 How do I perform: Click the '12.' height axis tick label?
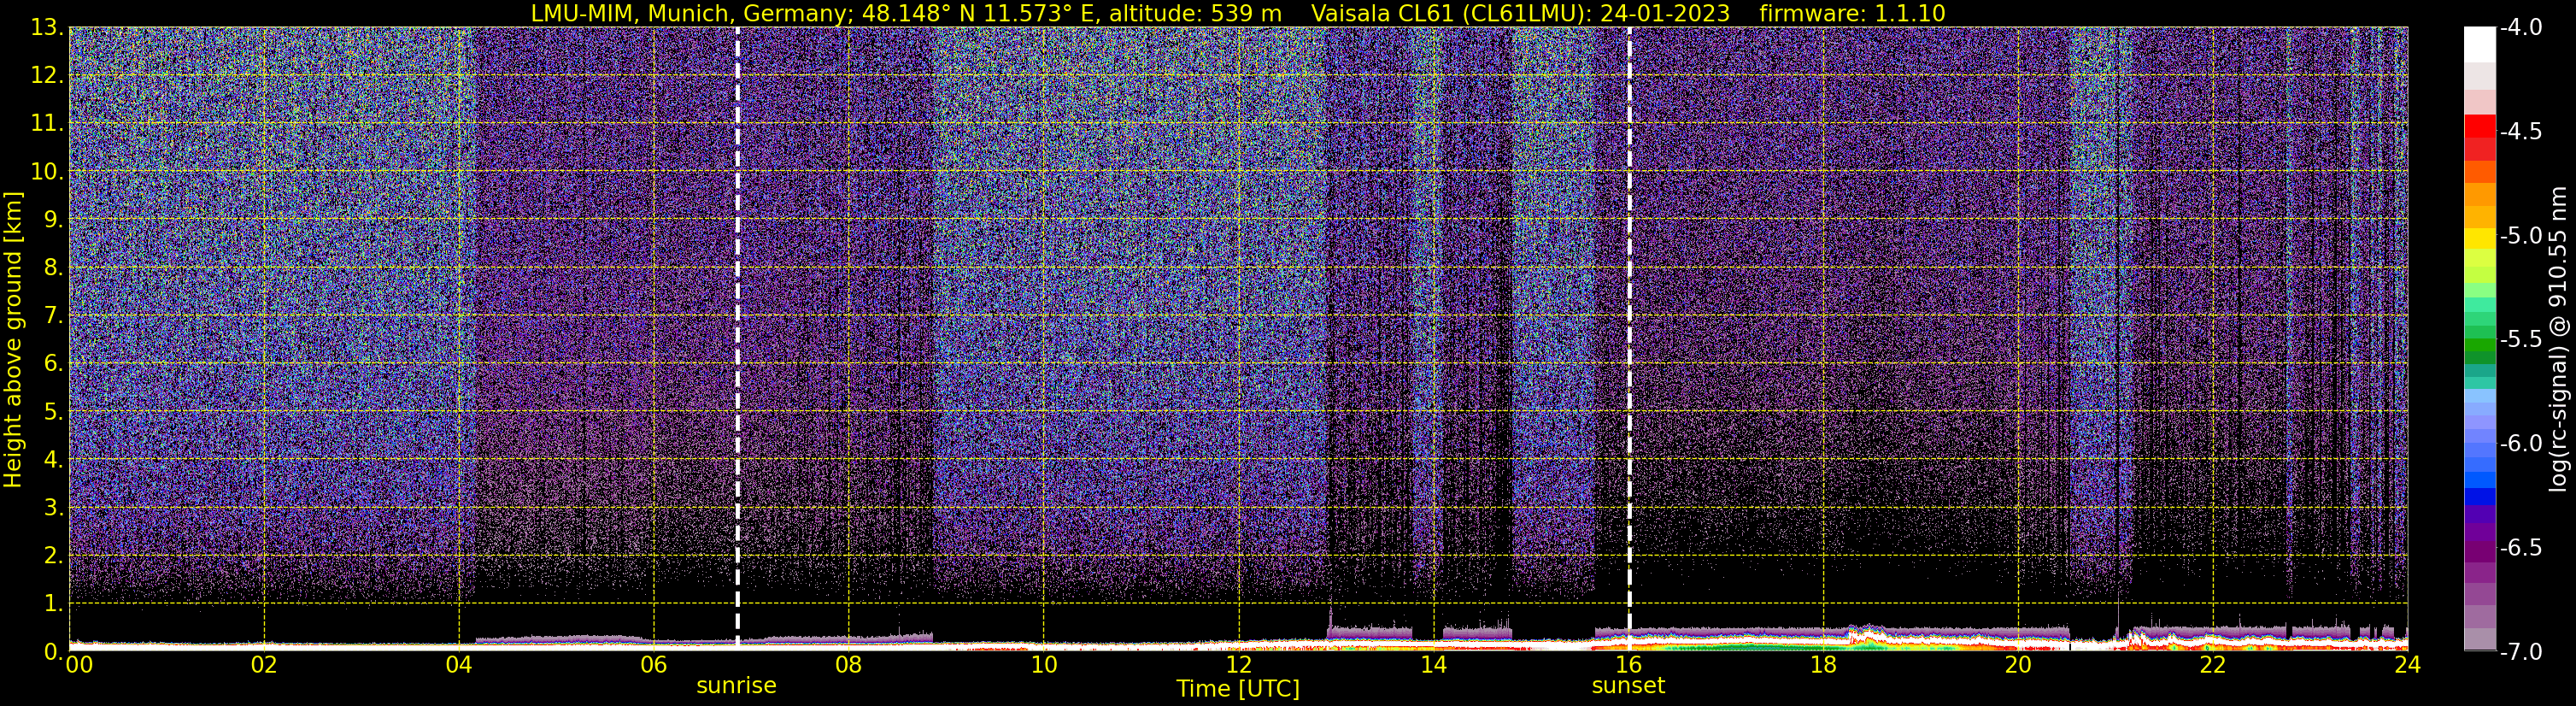[x=48, y=76]
